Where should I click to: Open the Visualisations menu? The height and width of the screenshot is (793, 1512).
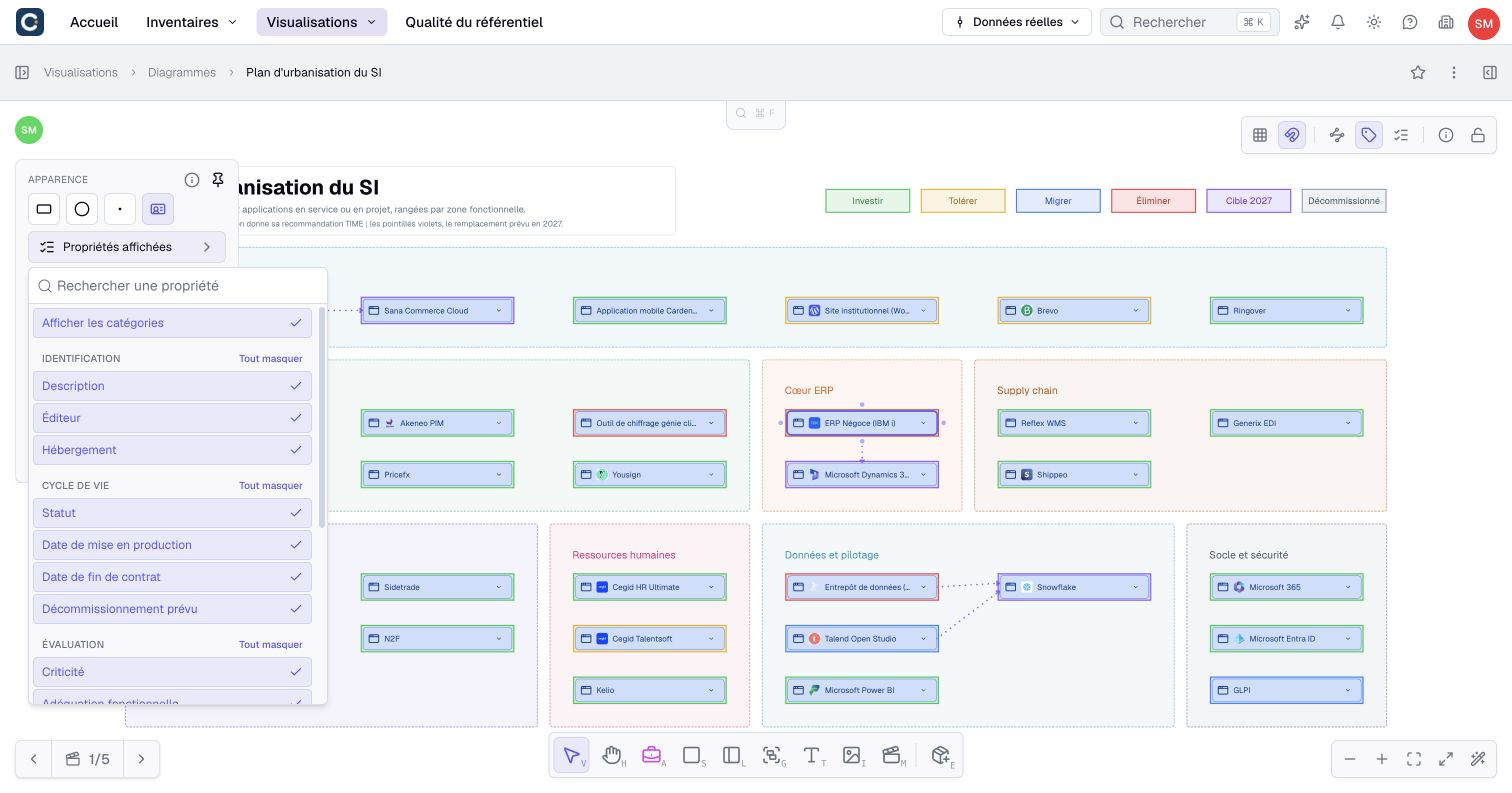[x=321, y=22]
